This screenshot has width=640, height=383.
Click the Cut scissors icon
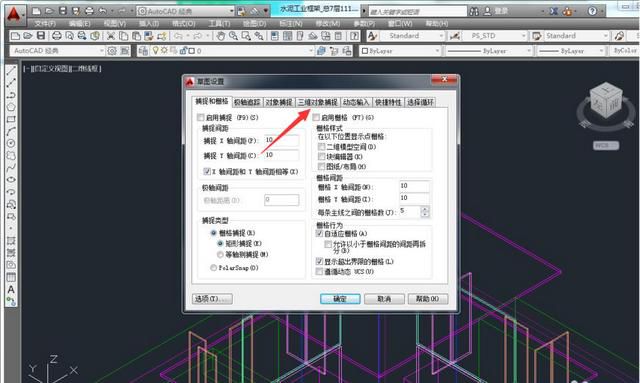point(111,36)
